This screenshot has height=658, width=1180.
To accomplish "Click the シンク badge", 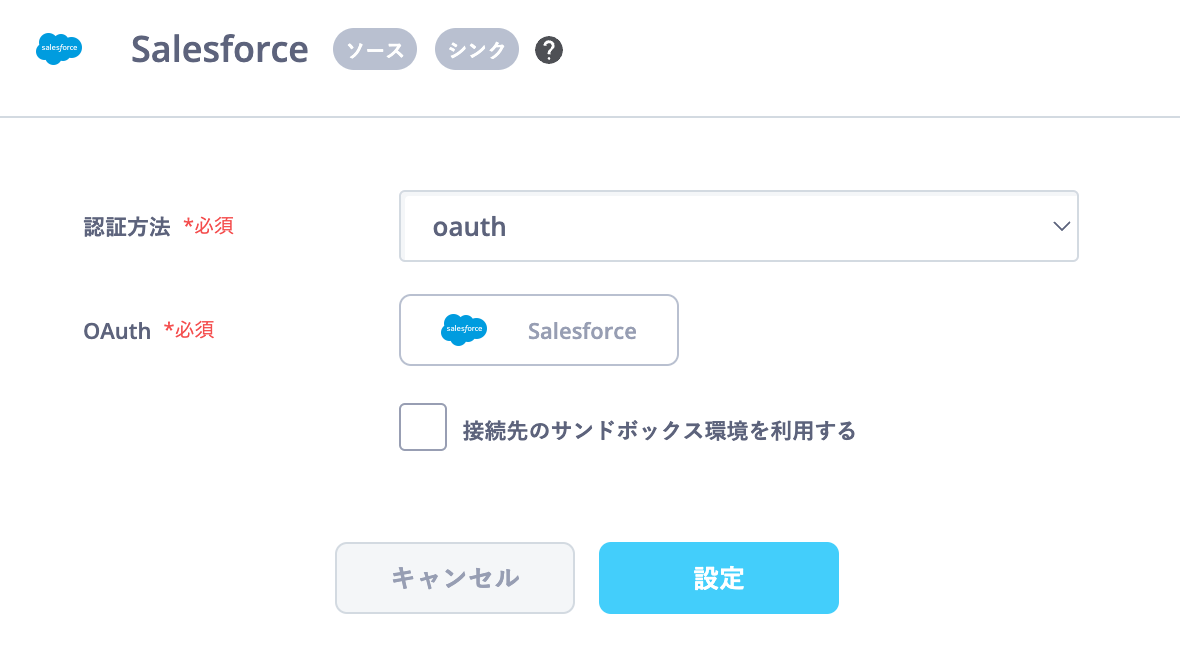I will click(x=476, y=49).
